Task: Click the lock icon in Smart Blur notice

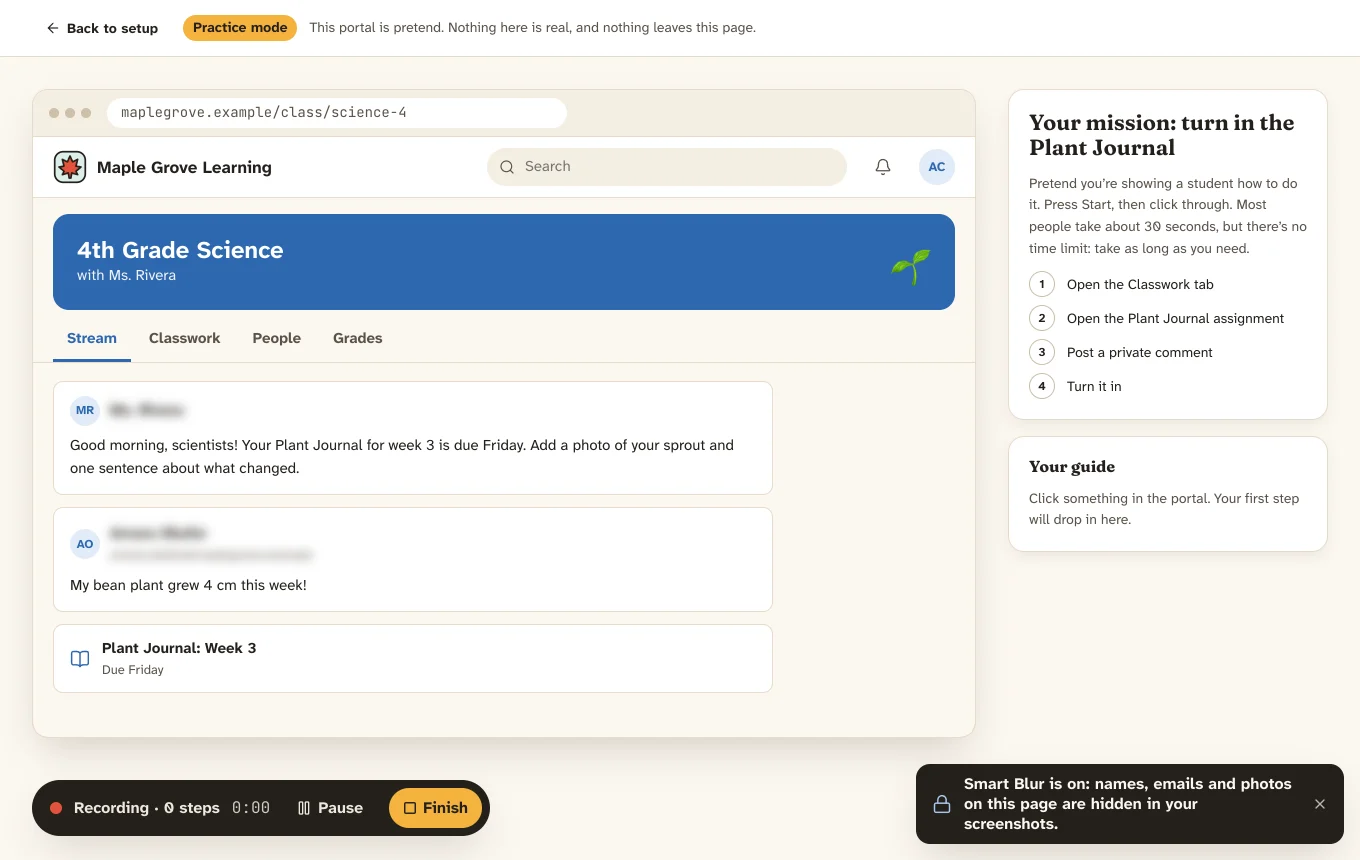Action: (x=942, y=804)
